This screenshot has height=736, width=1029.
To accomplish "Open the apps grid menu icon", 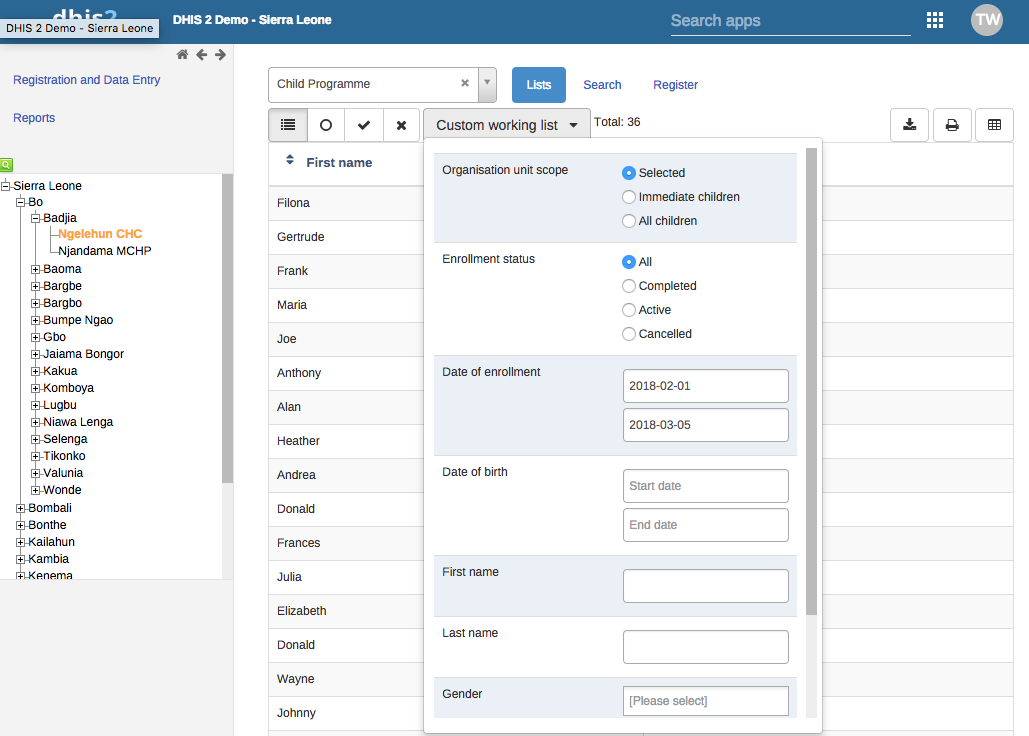I will click(935, 20).
